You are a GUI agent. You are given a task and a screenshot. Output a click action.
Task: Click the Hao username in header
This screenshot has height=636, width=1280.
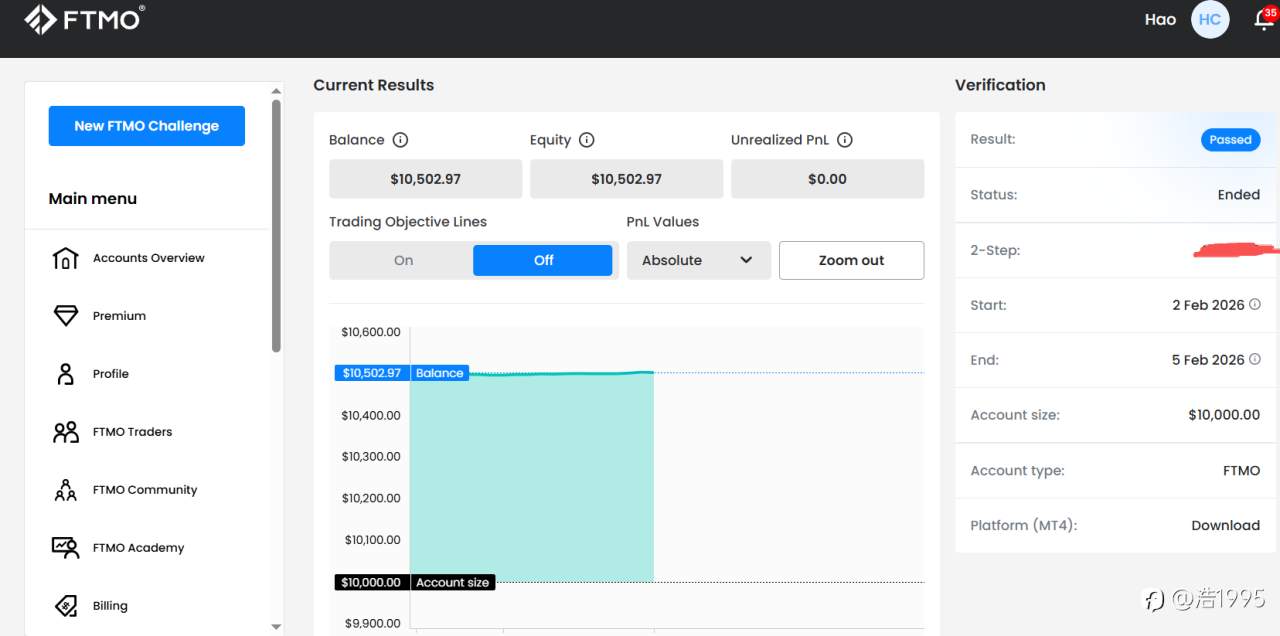[x=1160, y=19]
